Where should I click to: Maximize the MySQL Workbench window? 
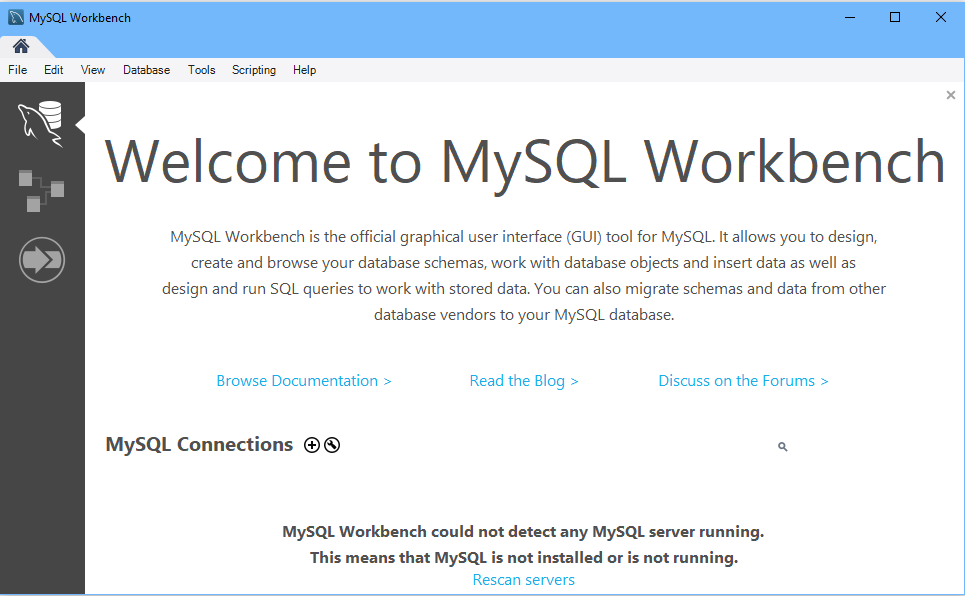(x=895, y=17)
